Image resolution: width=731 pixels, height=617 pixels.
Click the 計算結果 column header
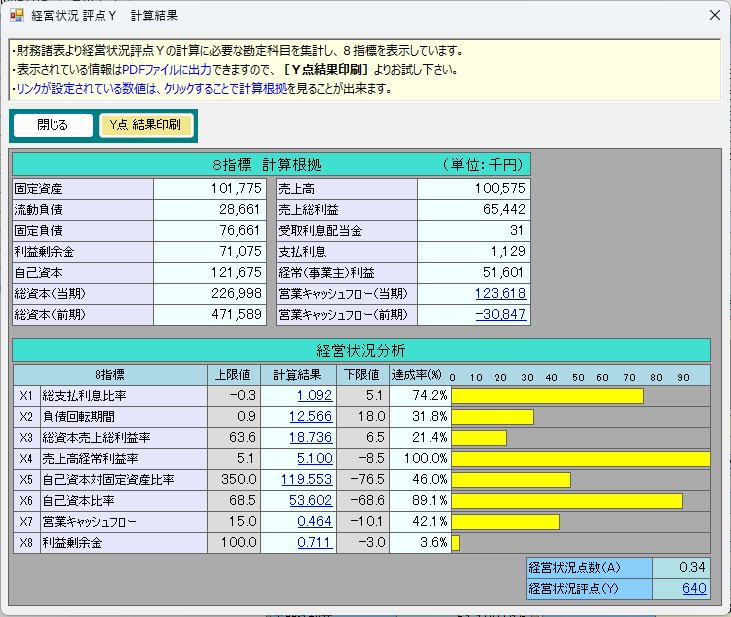[298, 375]
